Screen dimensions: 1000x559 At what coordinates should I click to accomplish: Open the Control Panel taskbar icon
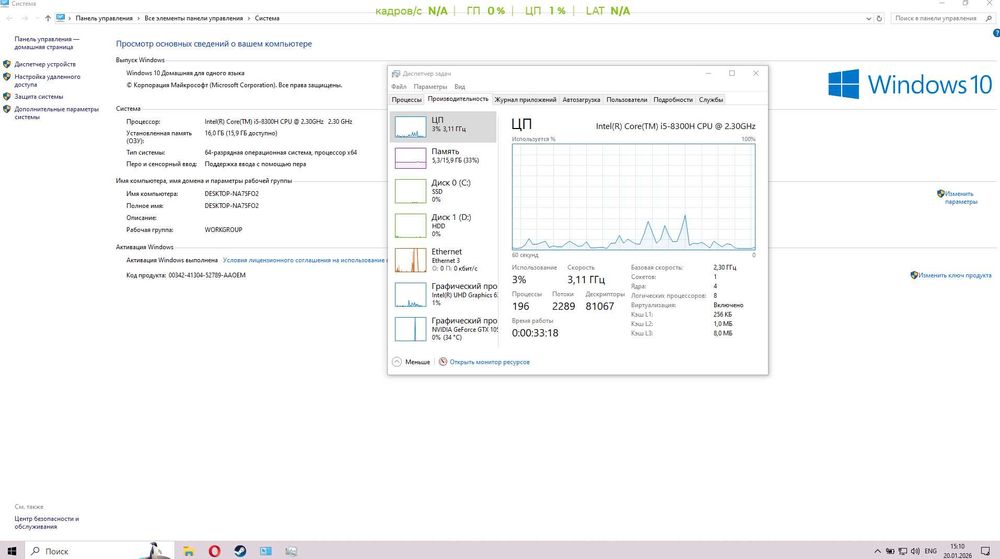(265, 551)
